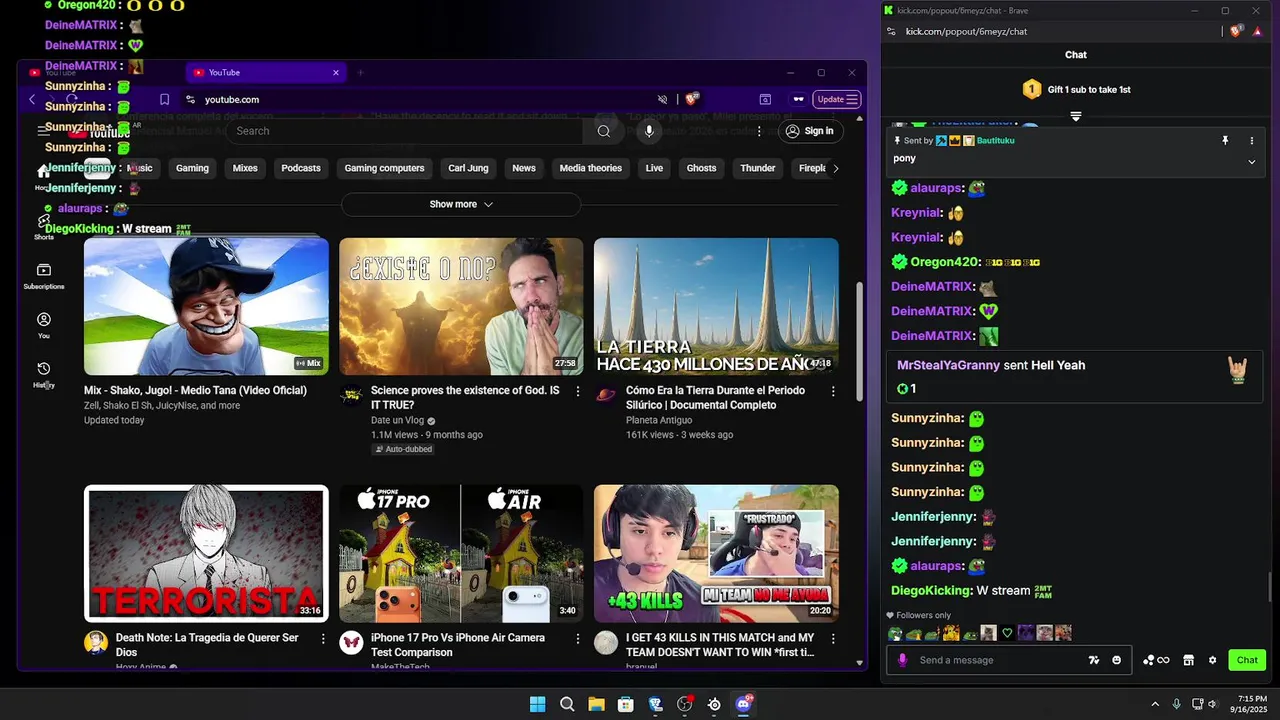Screen dimensions: 1280x720
Task: Open the 43 KILLS video thumbnail
Action: coord(716,553)
